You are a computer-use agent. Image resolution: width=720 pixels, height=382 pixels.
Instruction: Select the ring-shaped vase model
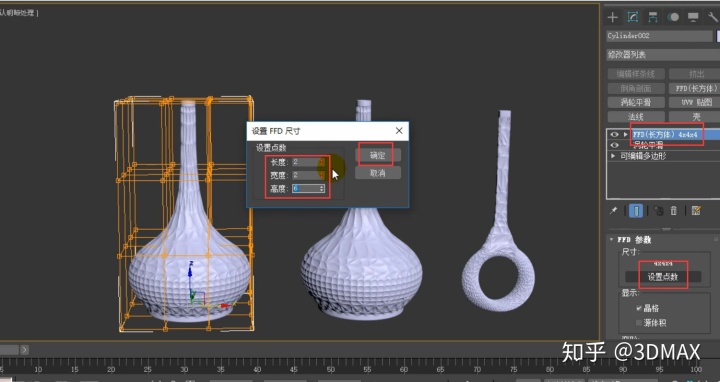(499, 211)
